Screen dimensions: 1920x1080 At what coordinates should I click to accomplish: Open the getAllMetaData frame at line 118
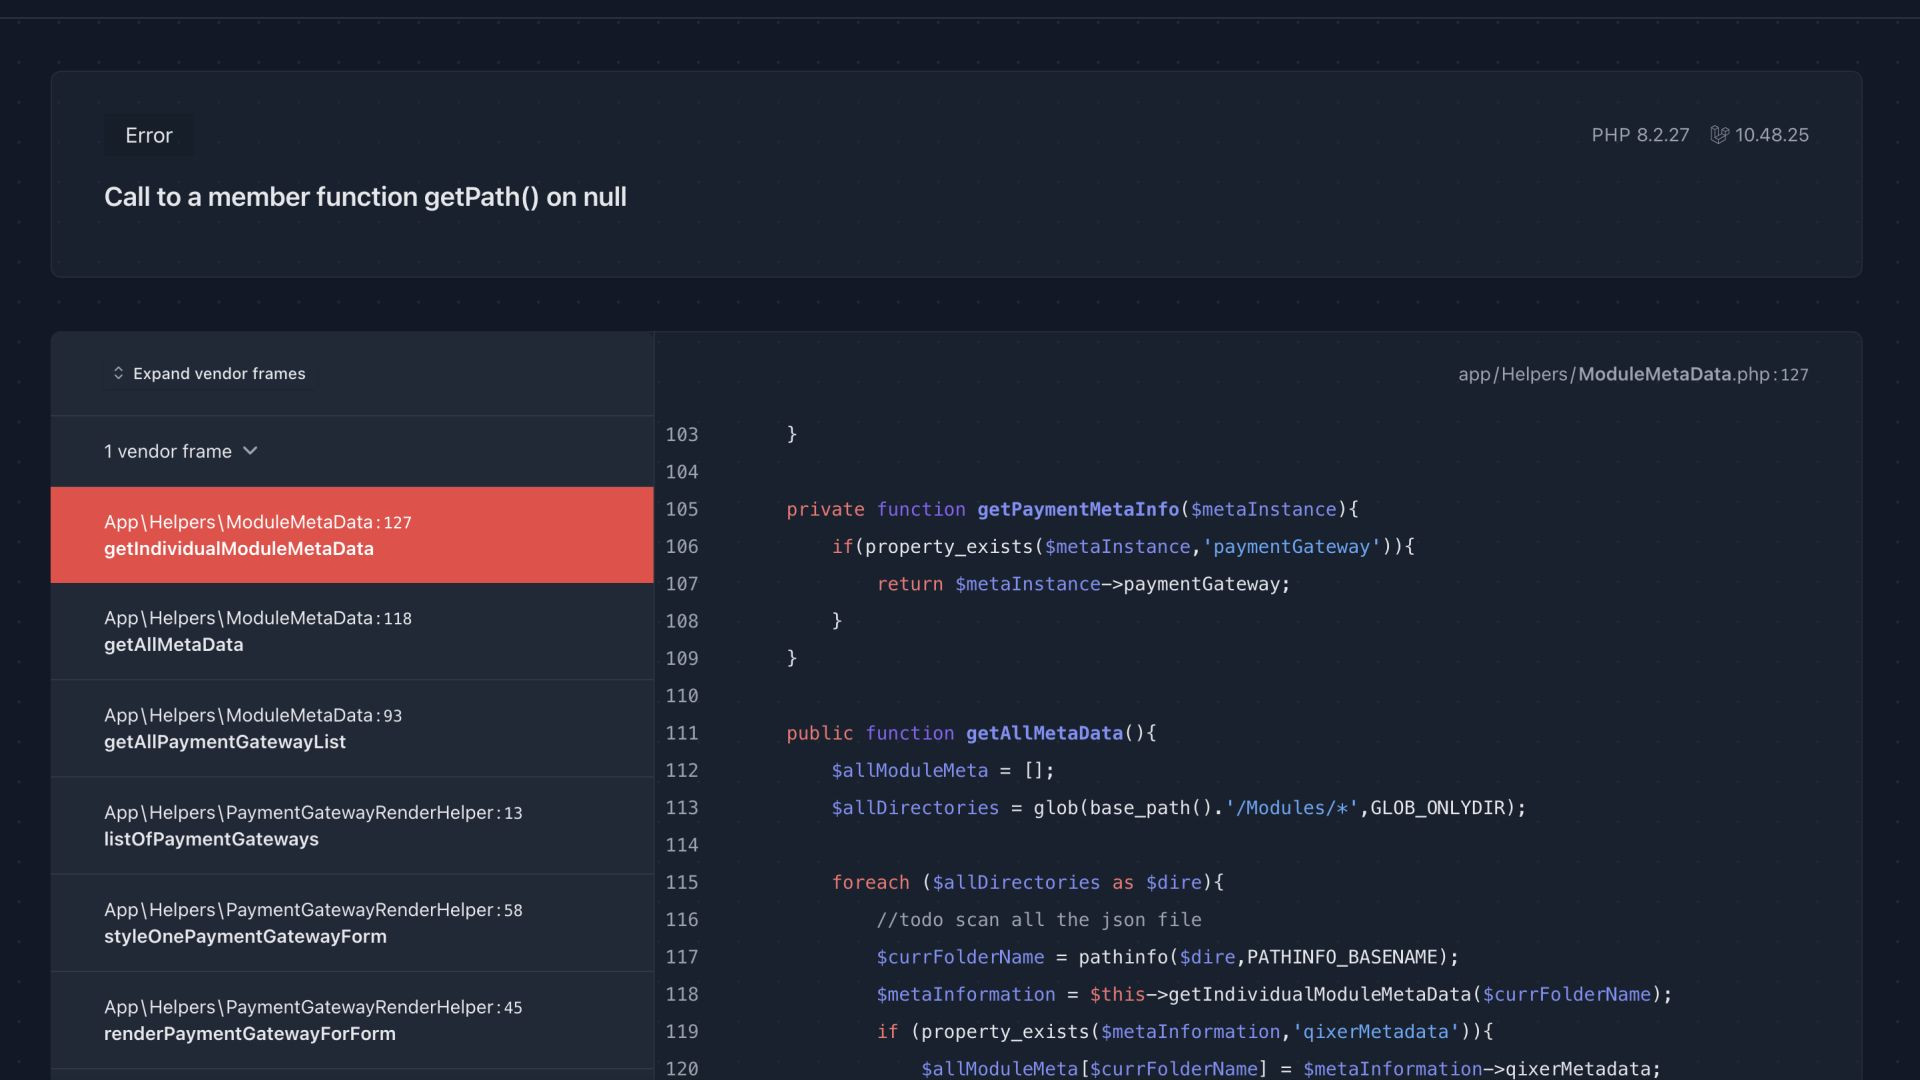click(352, 631)
